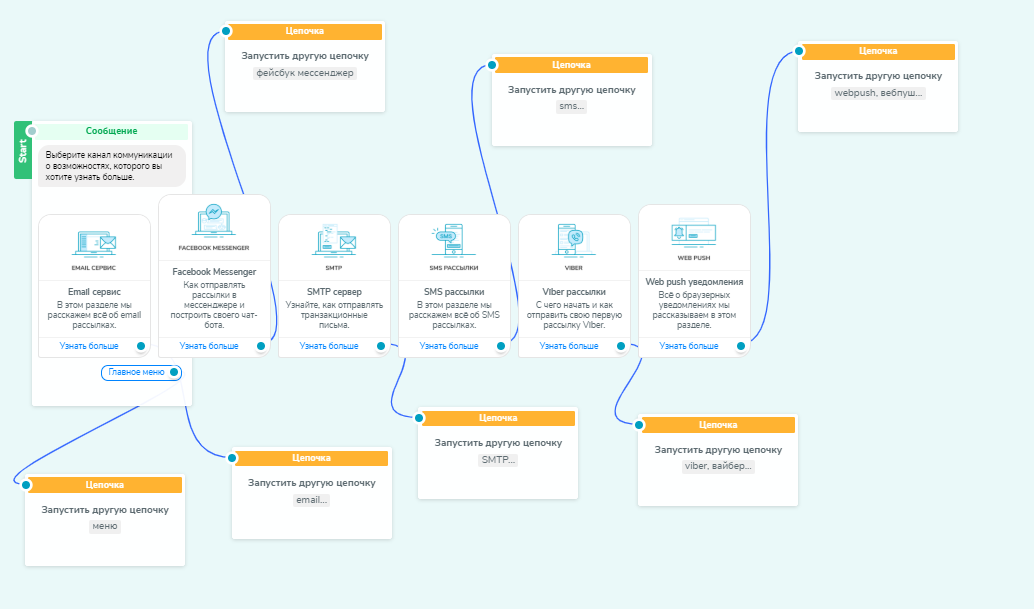
Task: Click the Web push уведомления card title
Action: pos(694,281)
